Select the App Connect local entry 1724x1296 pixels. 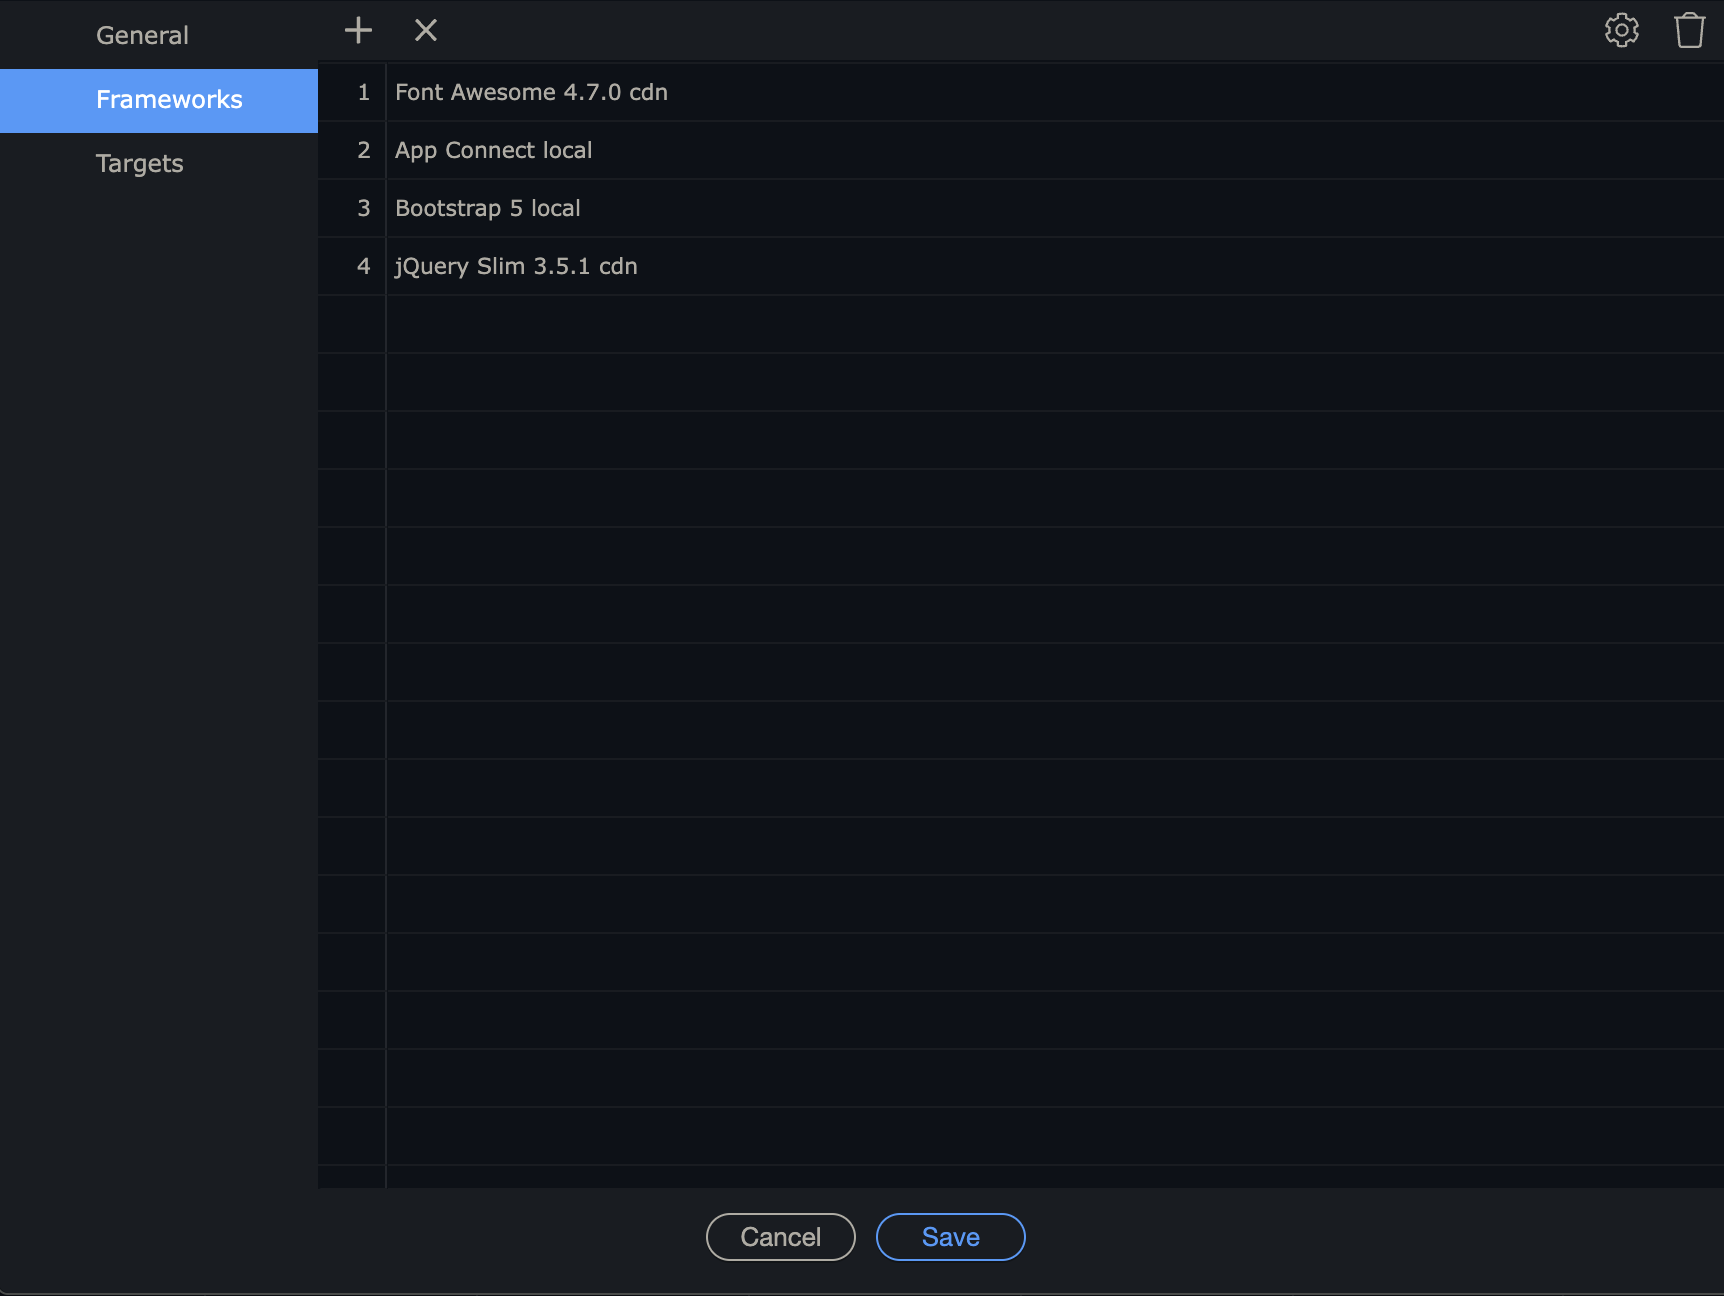point(493,151)
